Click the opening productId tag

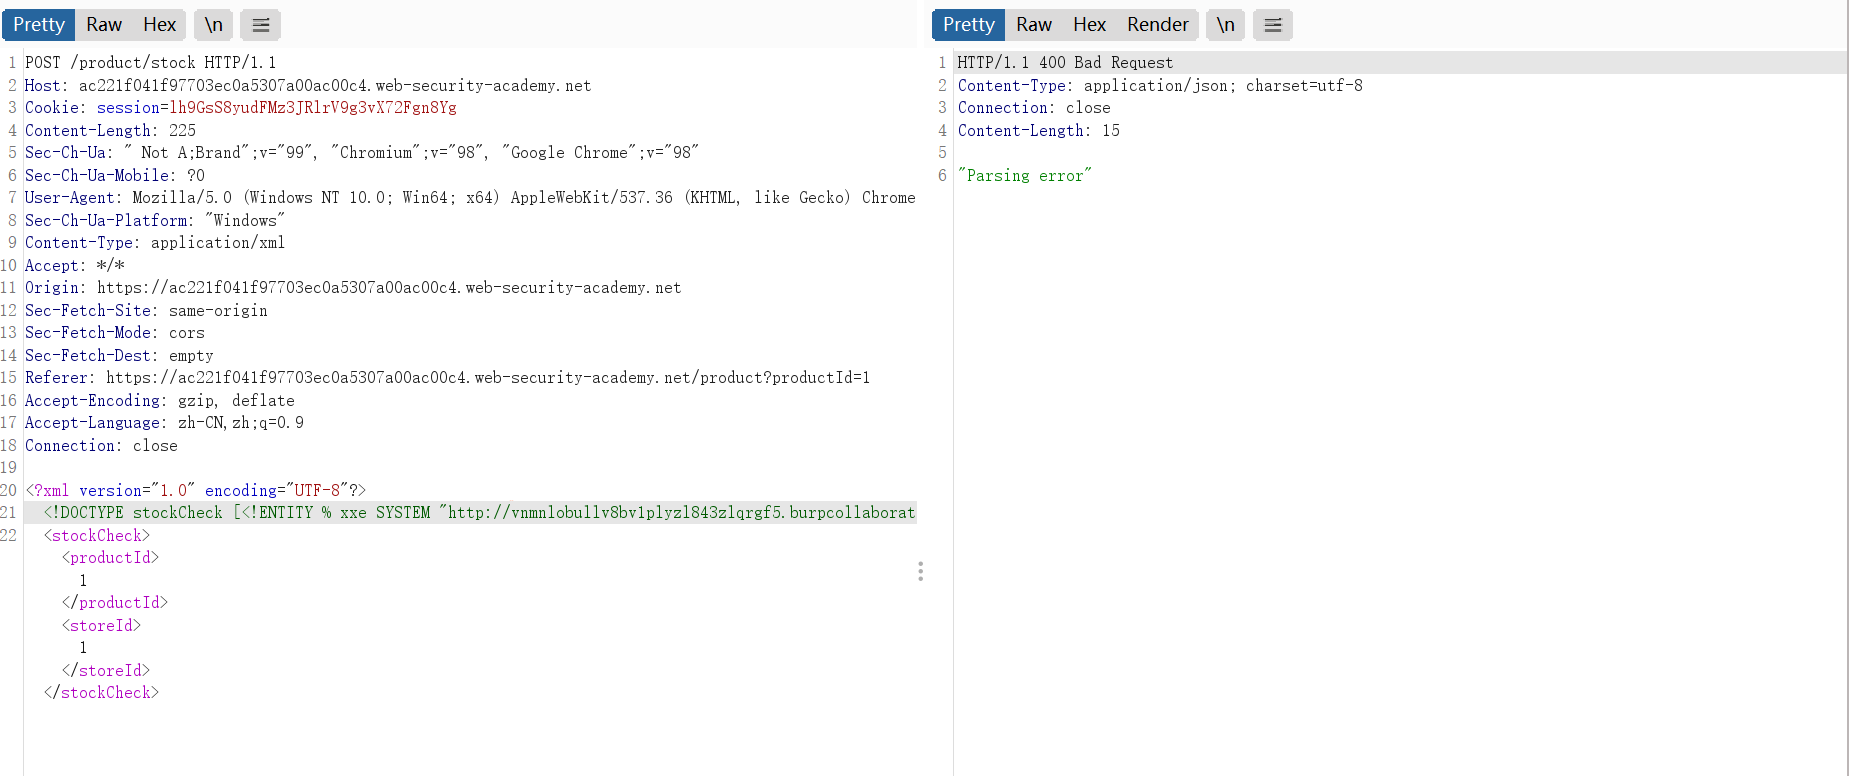click(110, 557)
